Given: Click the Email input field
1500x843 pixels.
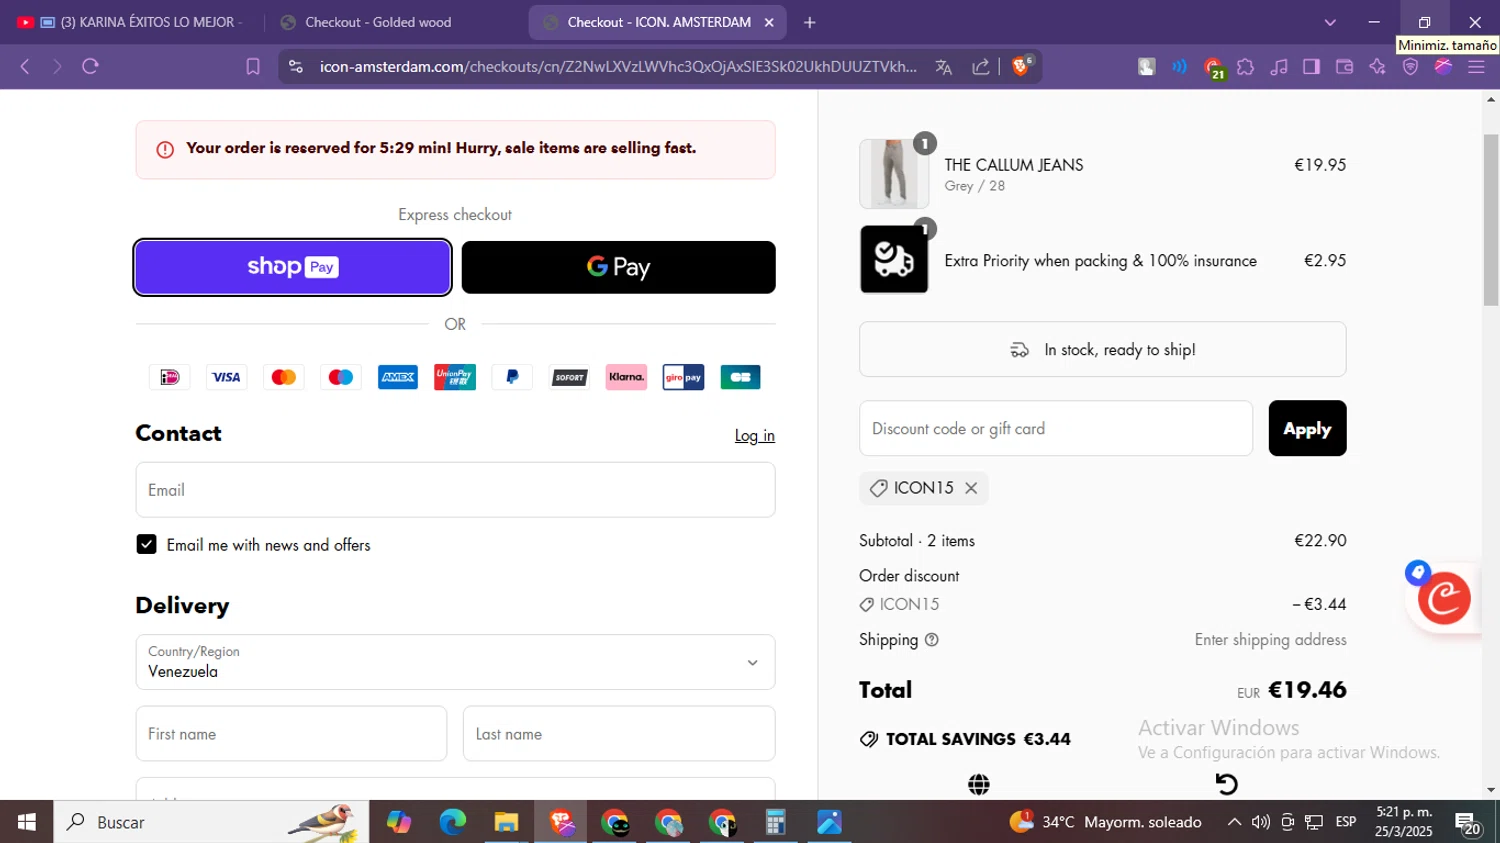Looking at the screenshot, I should coord(455,490).
